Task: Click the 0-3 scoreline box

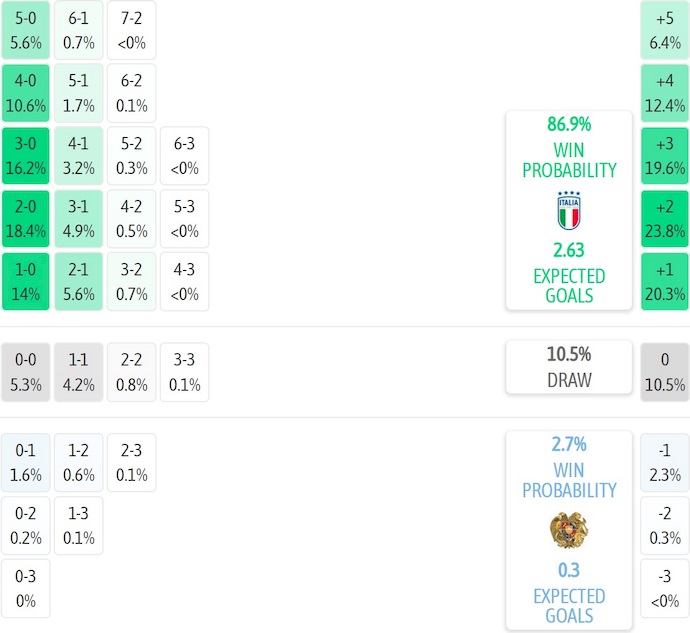Action: pos(26,589)
